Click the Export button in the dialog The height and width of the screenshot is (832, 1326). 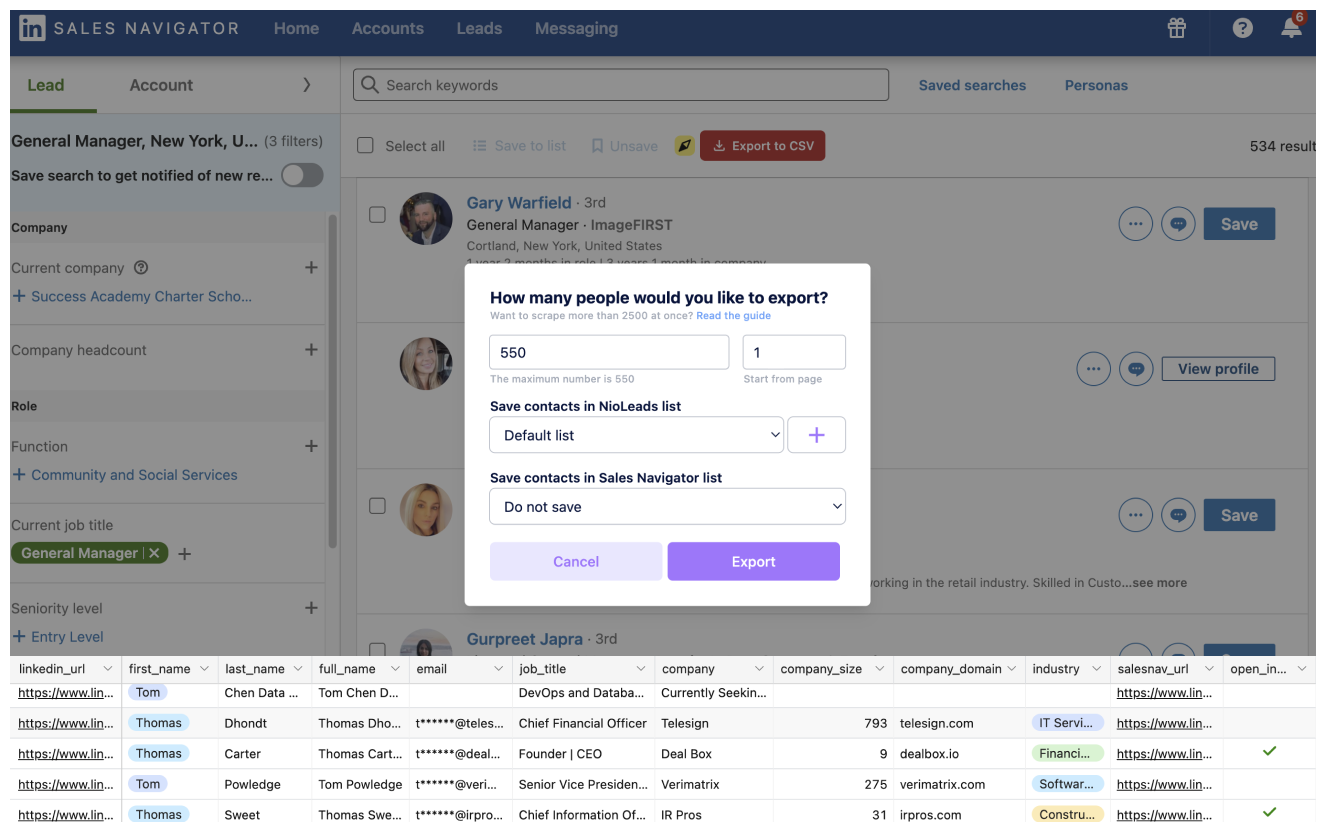[x=753, y=561]
